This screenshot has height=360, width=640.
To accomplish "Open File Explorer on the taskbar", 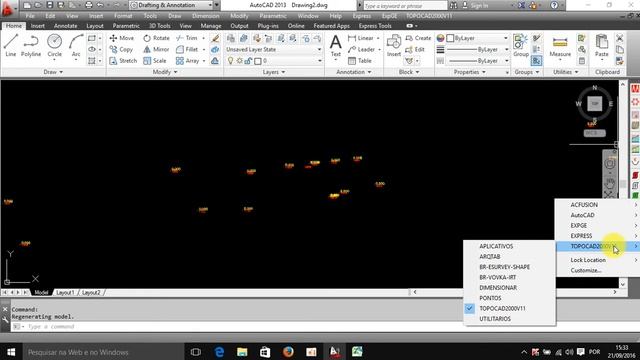I will [x=242, y=352].
